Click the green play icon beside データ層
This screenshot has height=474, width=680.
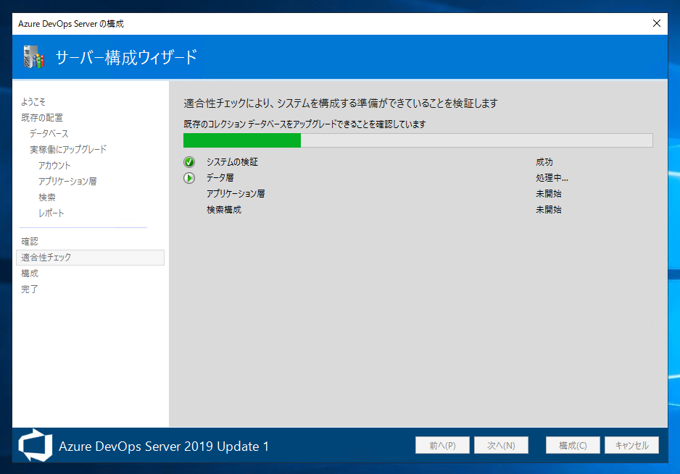[189, 178]
